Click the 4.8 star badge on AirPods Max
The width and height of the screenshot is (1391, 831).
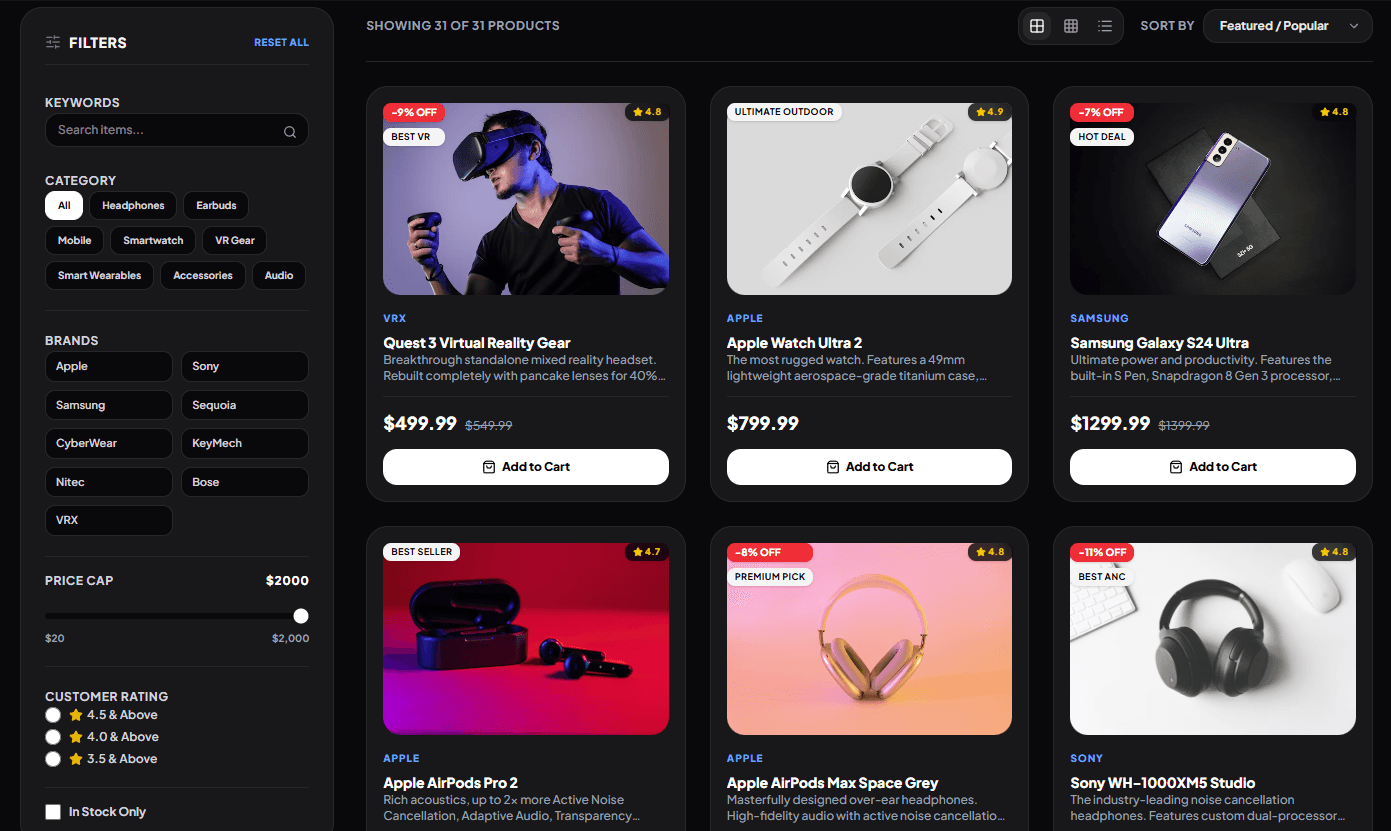[990, 552]
